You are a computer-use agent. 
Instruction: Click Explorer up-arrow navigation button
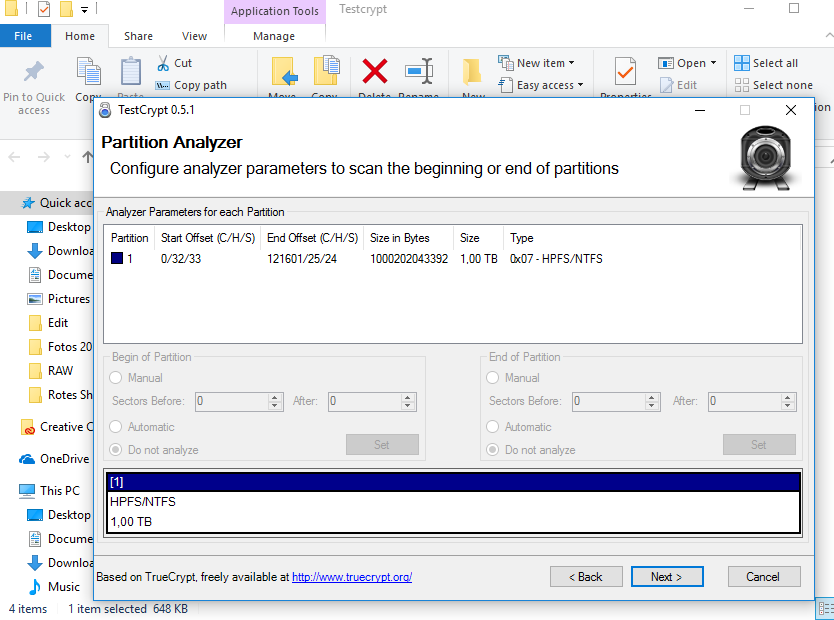88,156
